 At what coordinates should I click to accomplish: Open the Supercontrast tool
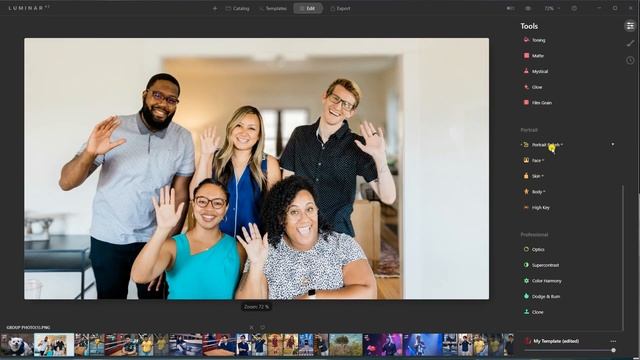[541, 265]
